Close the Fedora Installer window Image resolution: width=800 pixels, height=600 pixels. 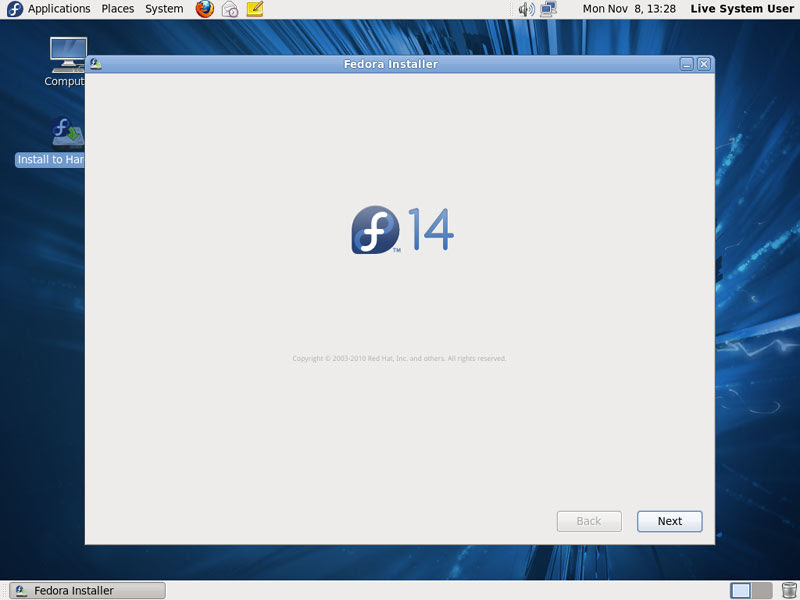tap(704, 64)
